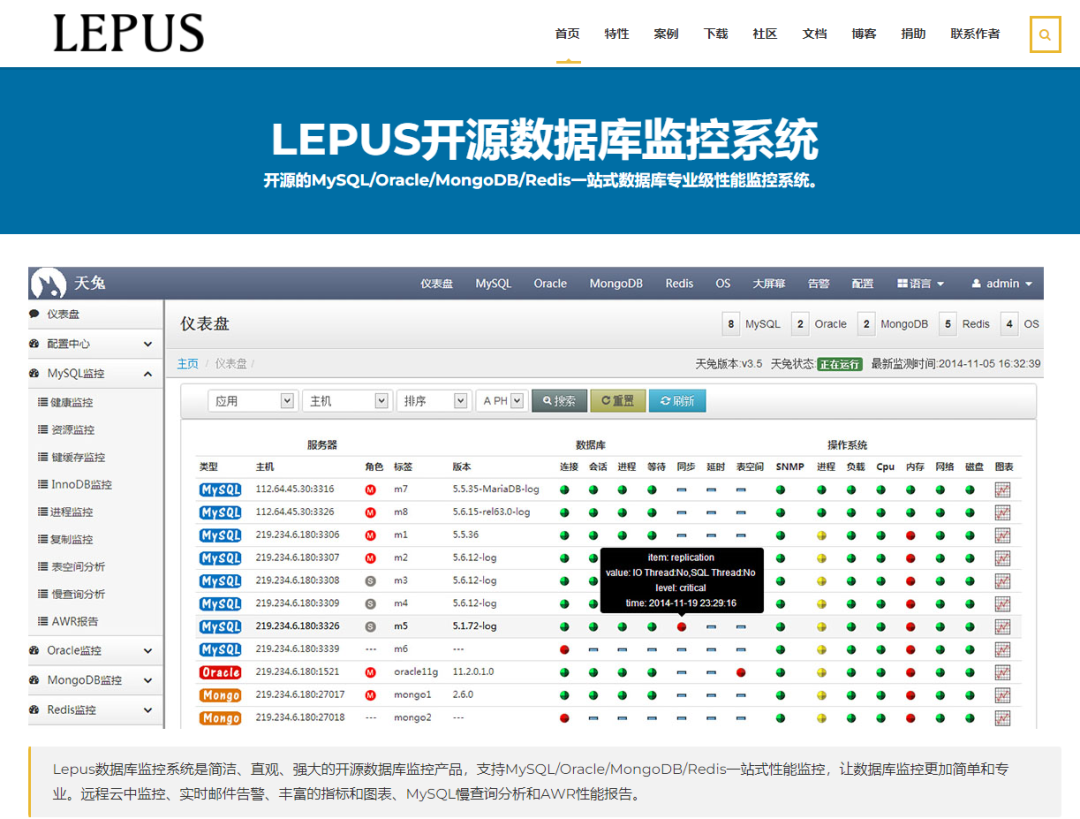Viewport: 1080px width, 819px height.
Task: Click the Redis count badge 5
Action: (x=948, y=324)
